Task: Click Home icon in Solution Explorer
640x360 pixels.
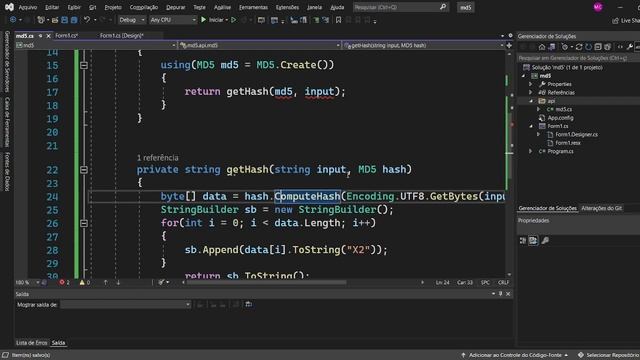Action: click(542, 47)
